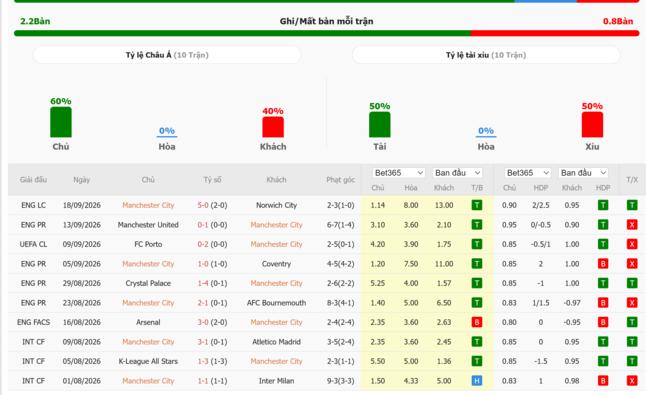Click the green T T/X badge in the Arsenal row
Viewport: 650px width, 395px height.
632,322
